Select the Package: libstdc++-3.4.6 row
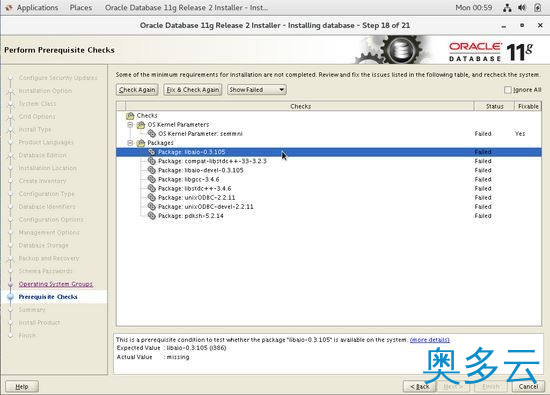The height and width of the screenshot is (395, 550). pyautogui.click(x=329, y=188)
